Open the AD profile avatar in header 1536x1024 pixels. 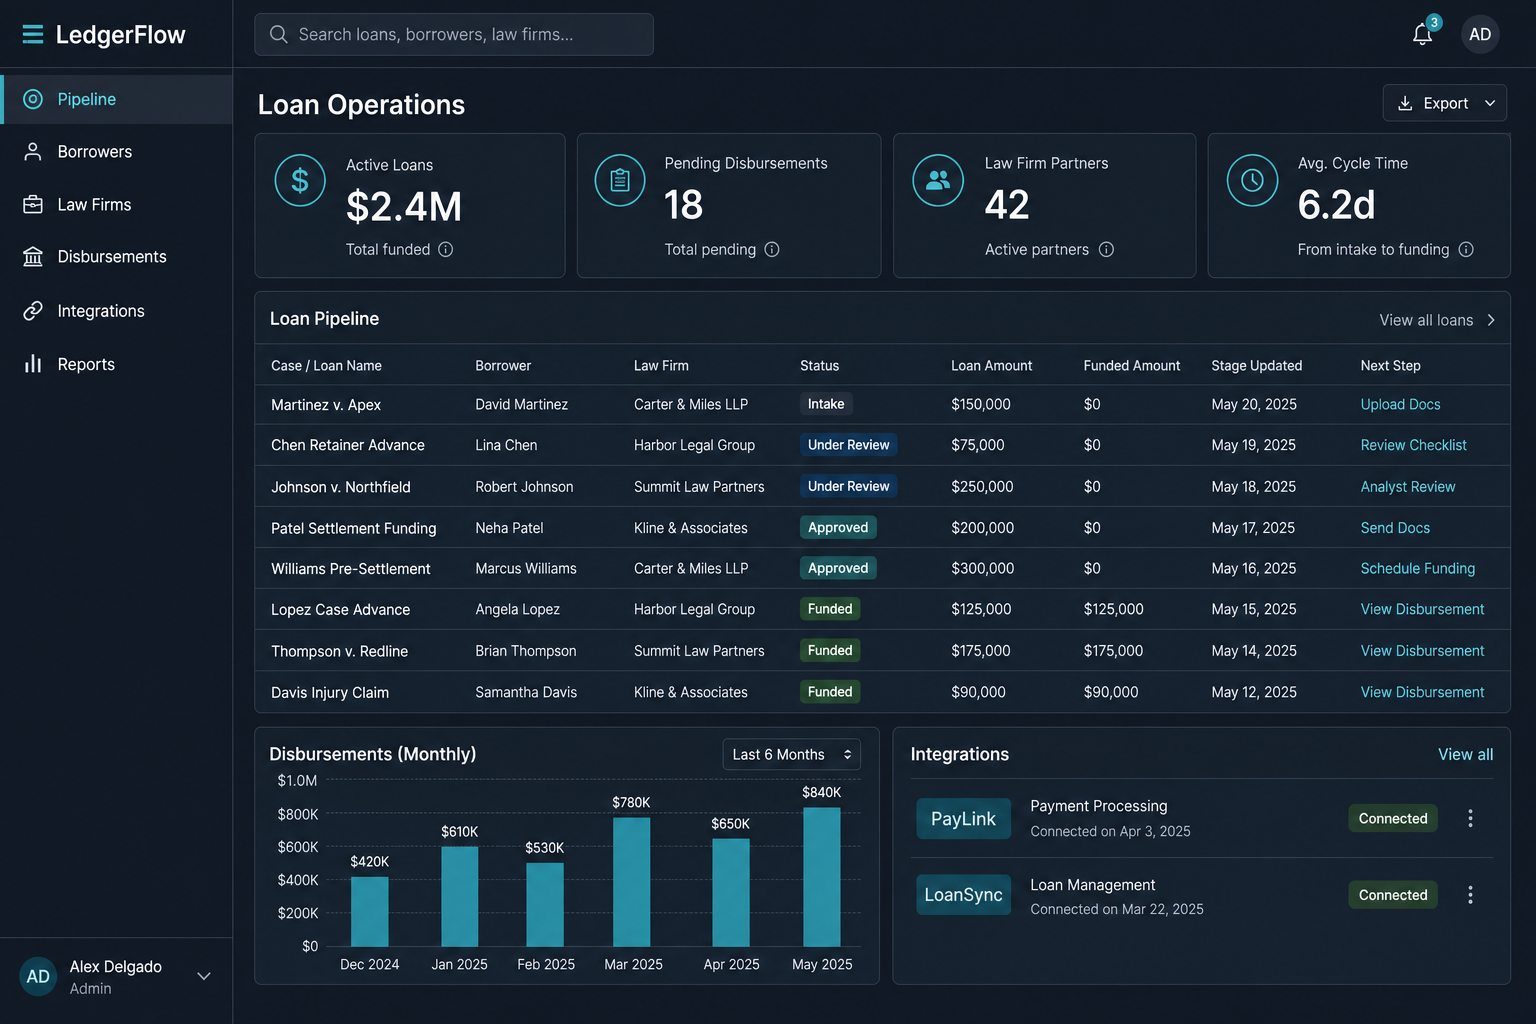1480,34
